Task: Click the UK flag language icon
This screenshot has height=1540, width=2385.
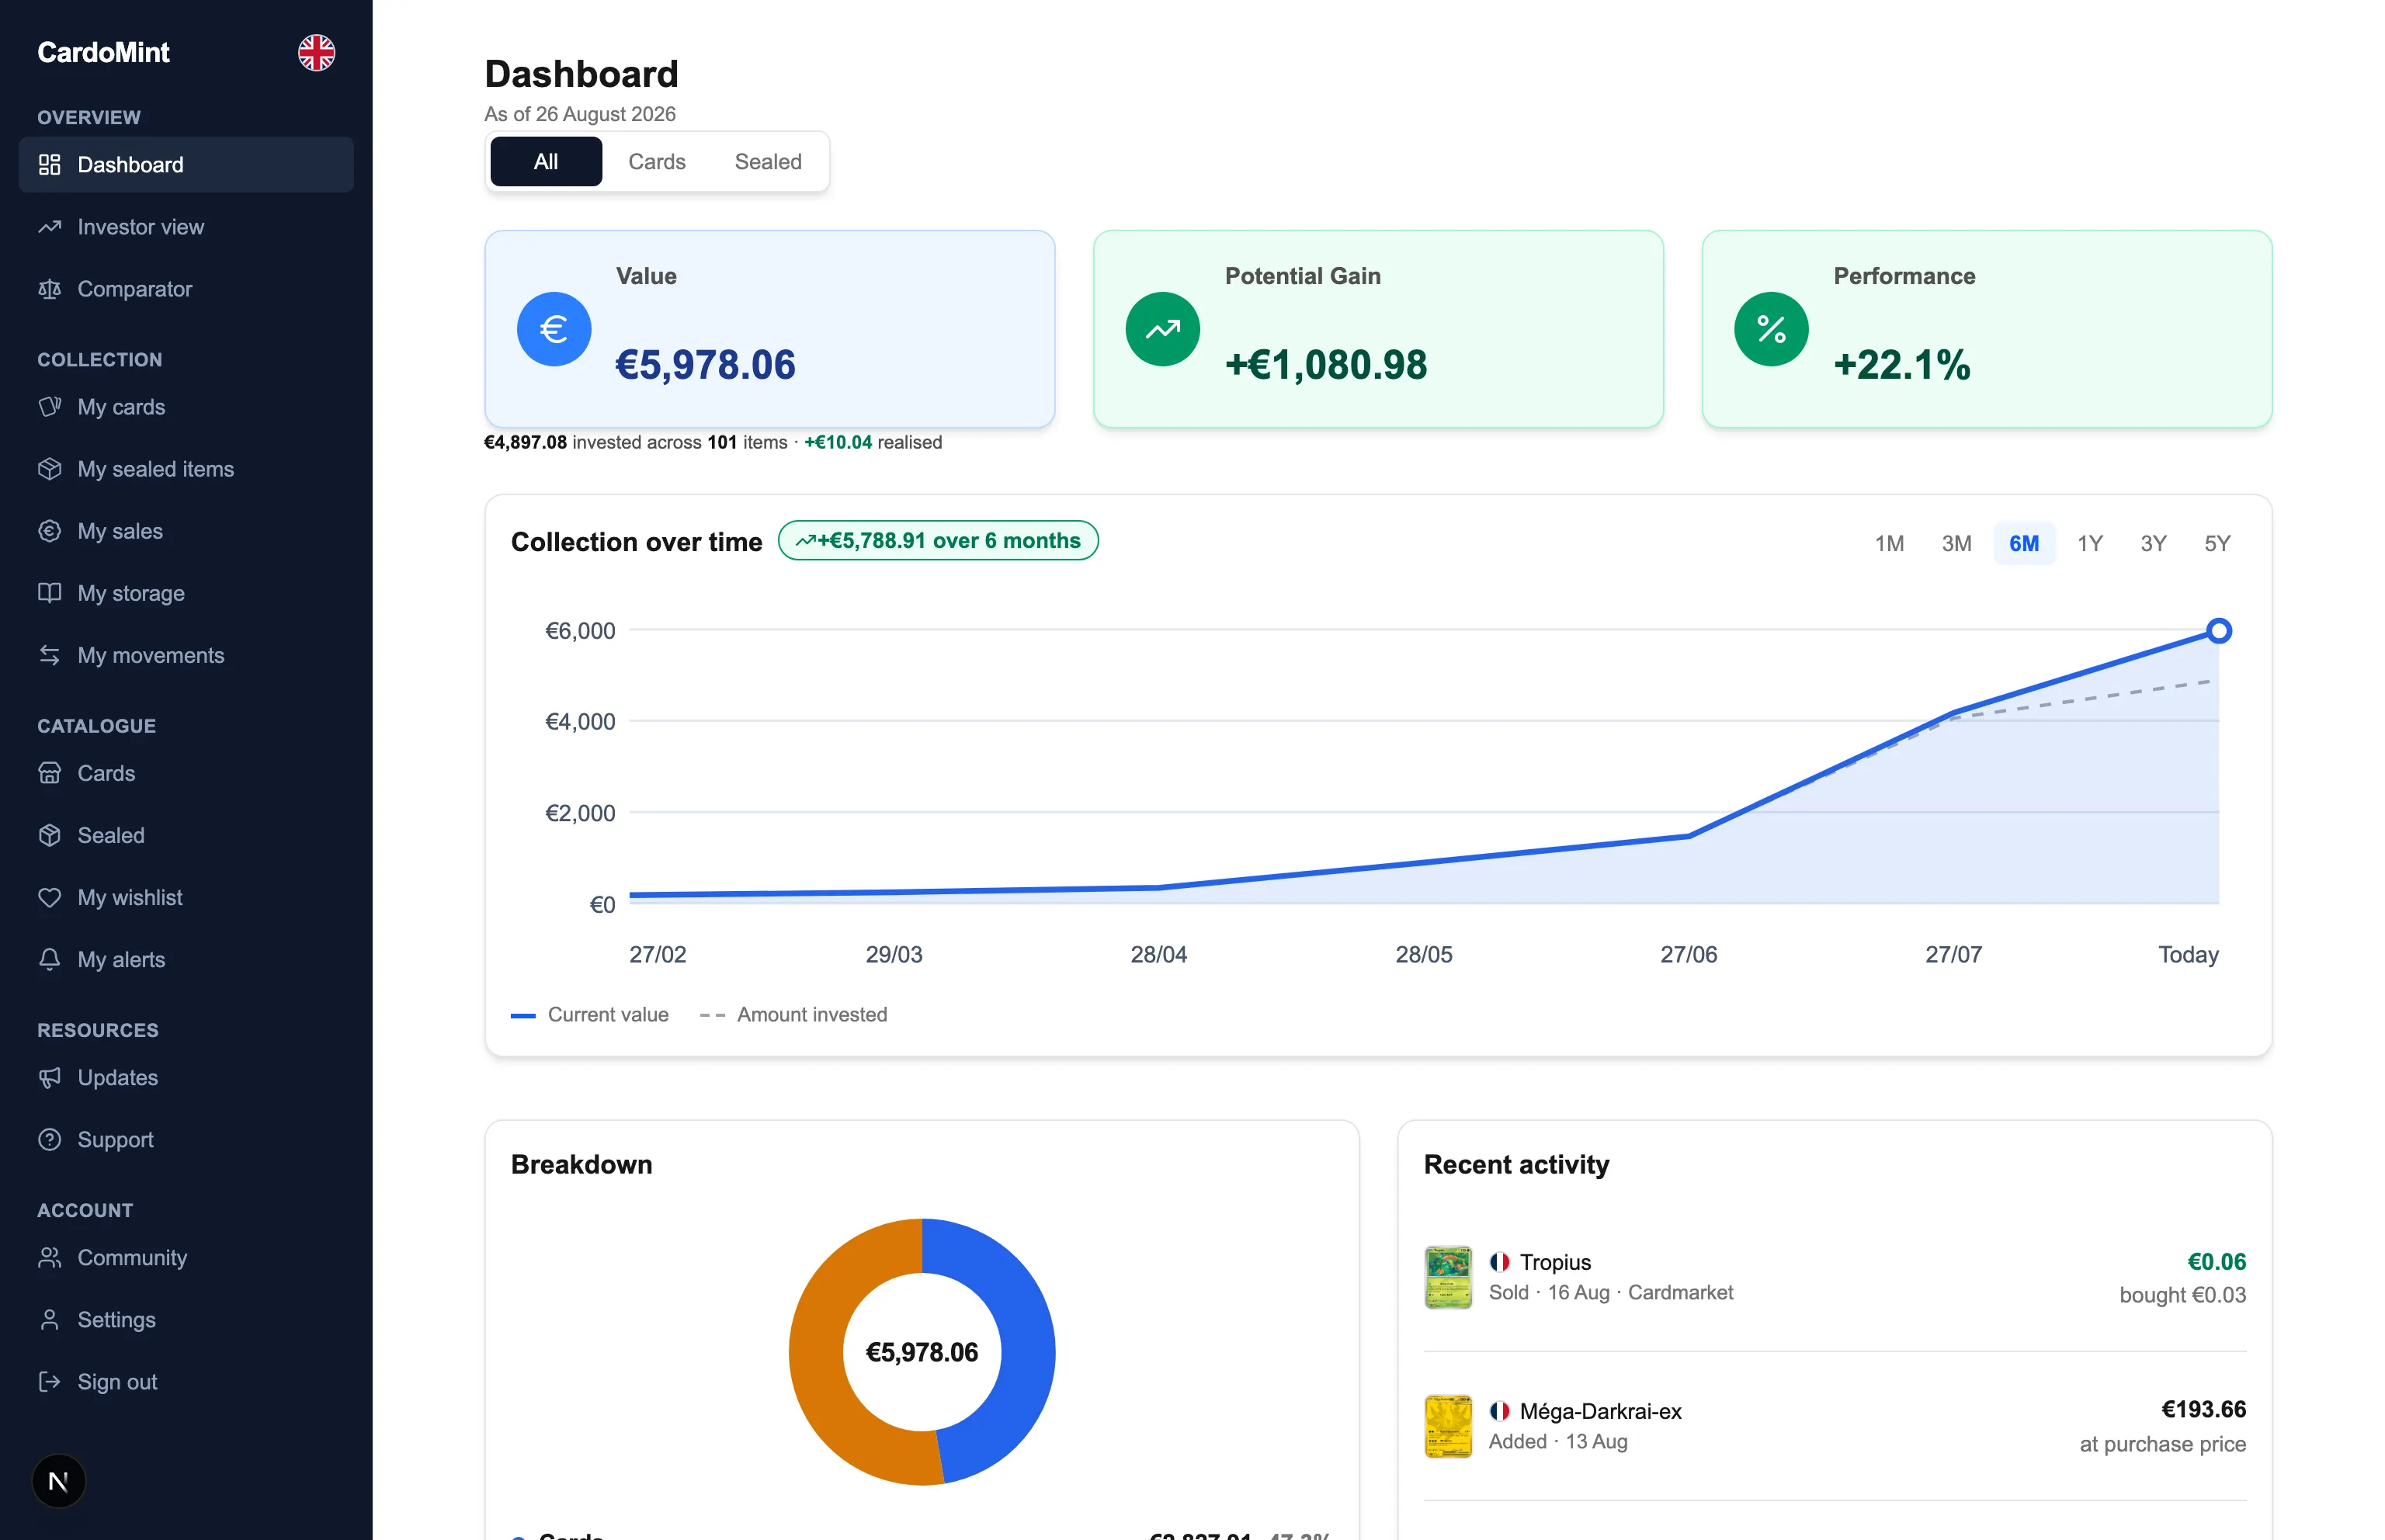Action: pyautogui.click(x=316, y=52)
